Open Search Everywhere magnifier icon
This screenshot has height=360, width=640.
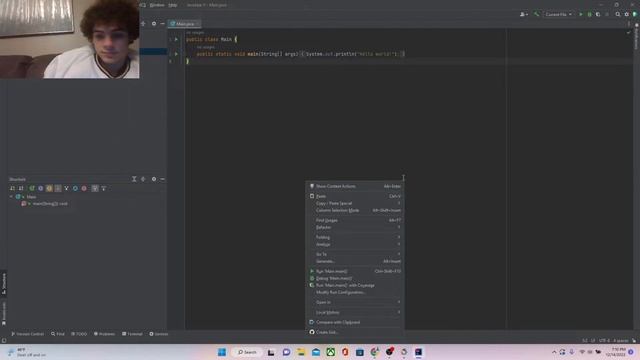[618, 14]
